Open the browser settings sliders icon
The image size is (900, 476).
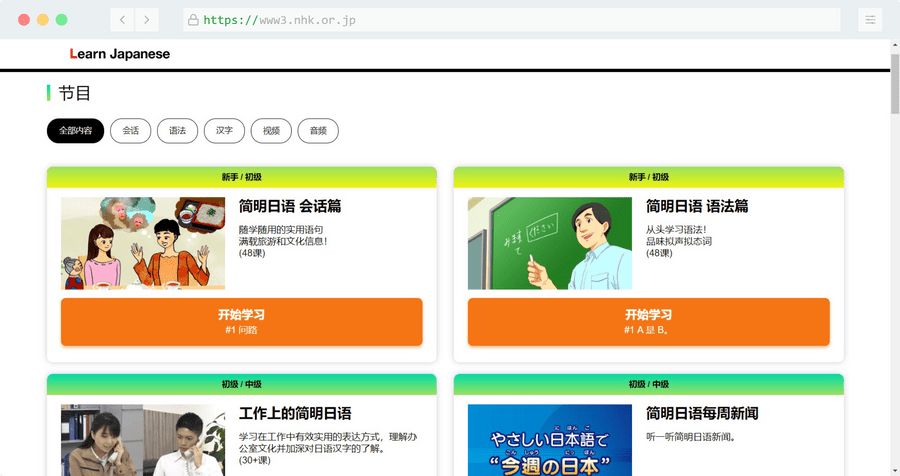click(x=870, y=20)
